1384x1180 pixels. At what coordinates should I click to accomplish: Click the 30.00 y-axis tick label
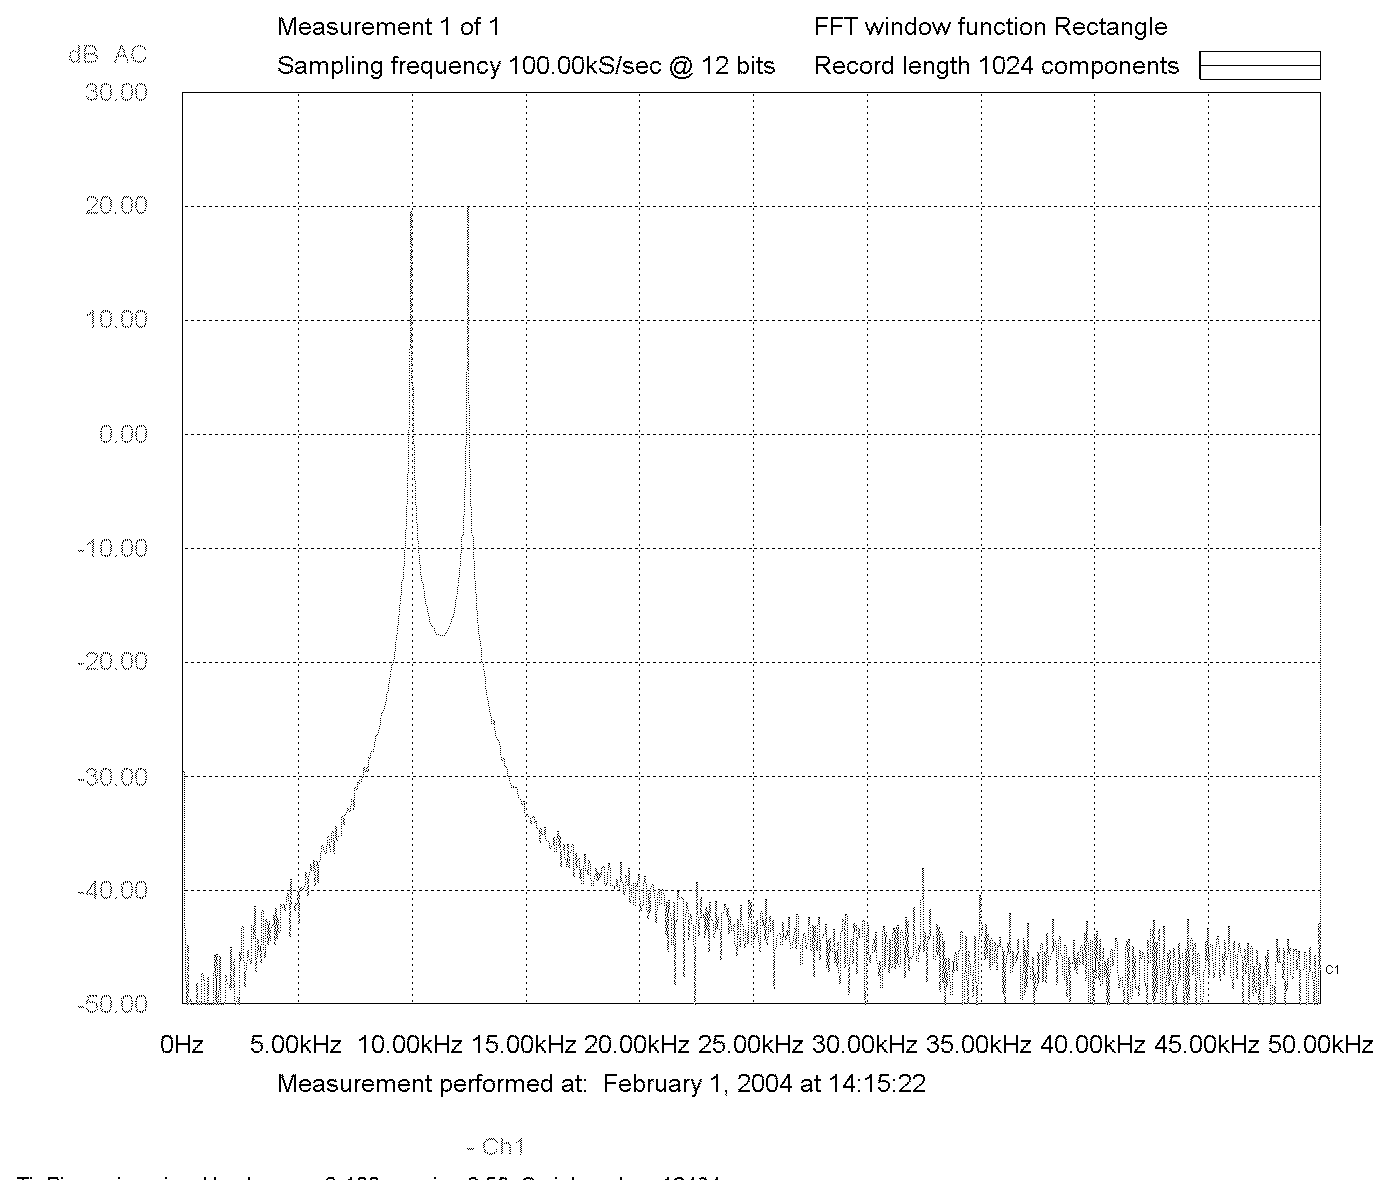click(x=118, y=92)
